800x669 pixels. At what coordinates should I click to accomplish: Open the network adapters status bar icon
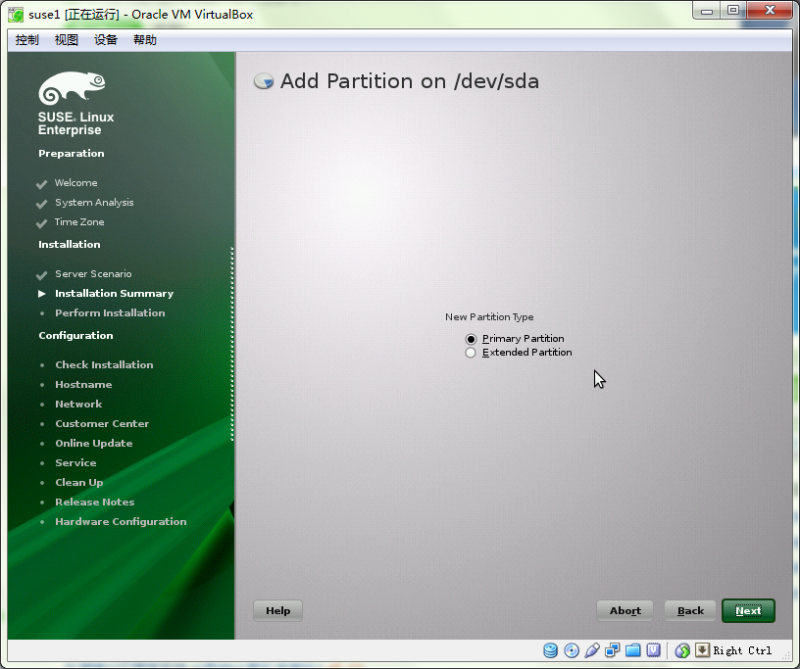click(612, 650)
